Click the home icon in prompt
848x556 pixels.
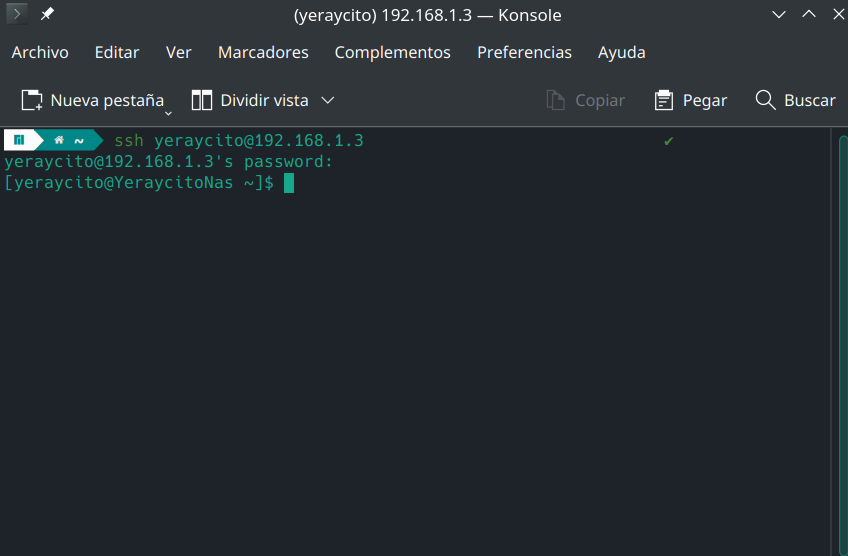click(x=59, y=141)
